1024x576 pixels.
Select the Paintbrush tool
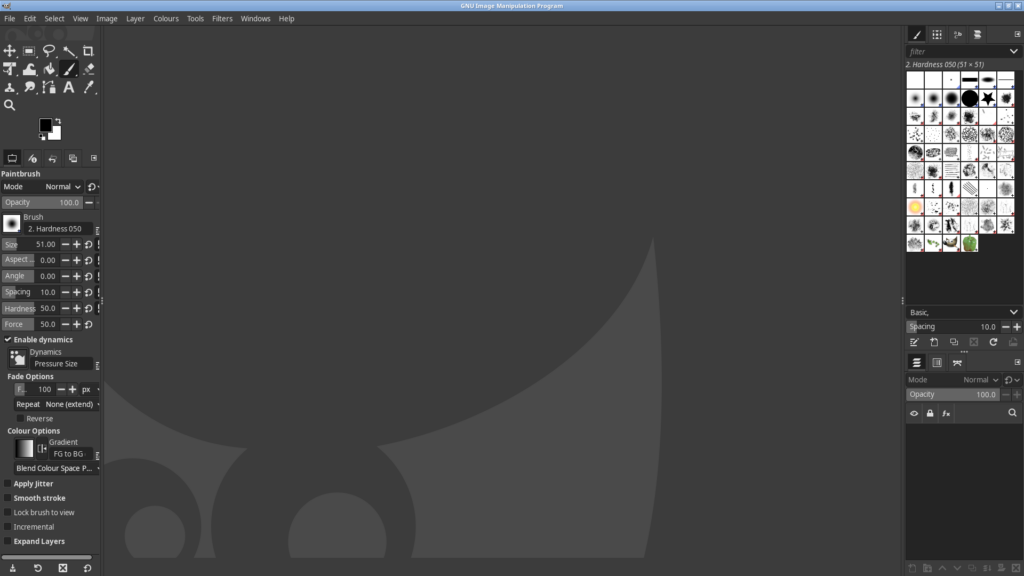pyautogui.click(x=69, y=69)
